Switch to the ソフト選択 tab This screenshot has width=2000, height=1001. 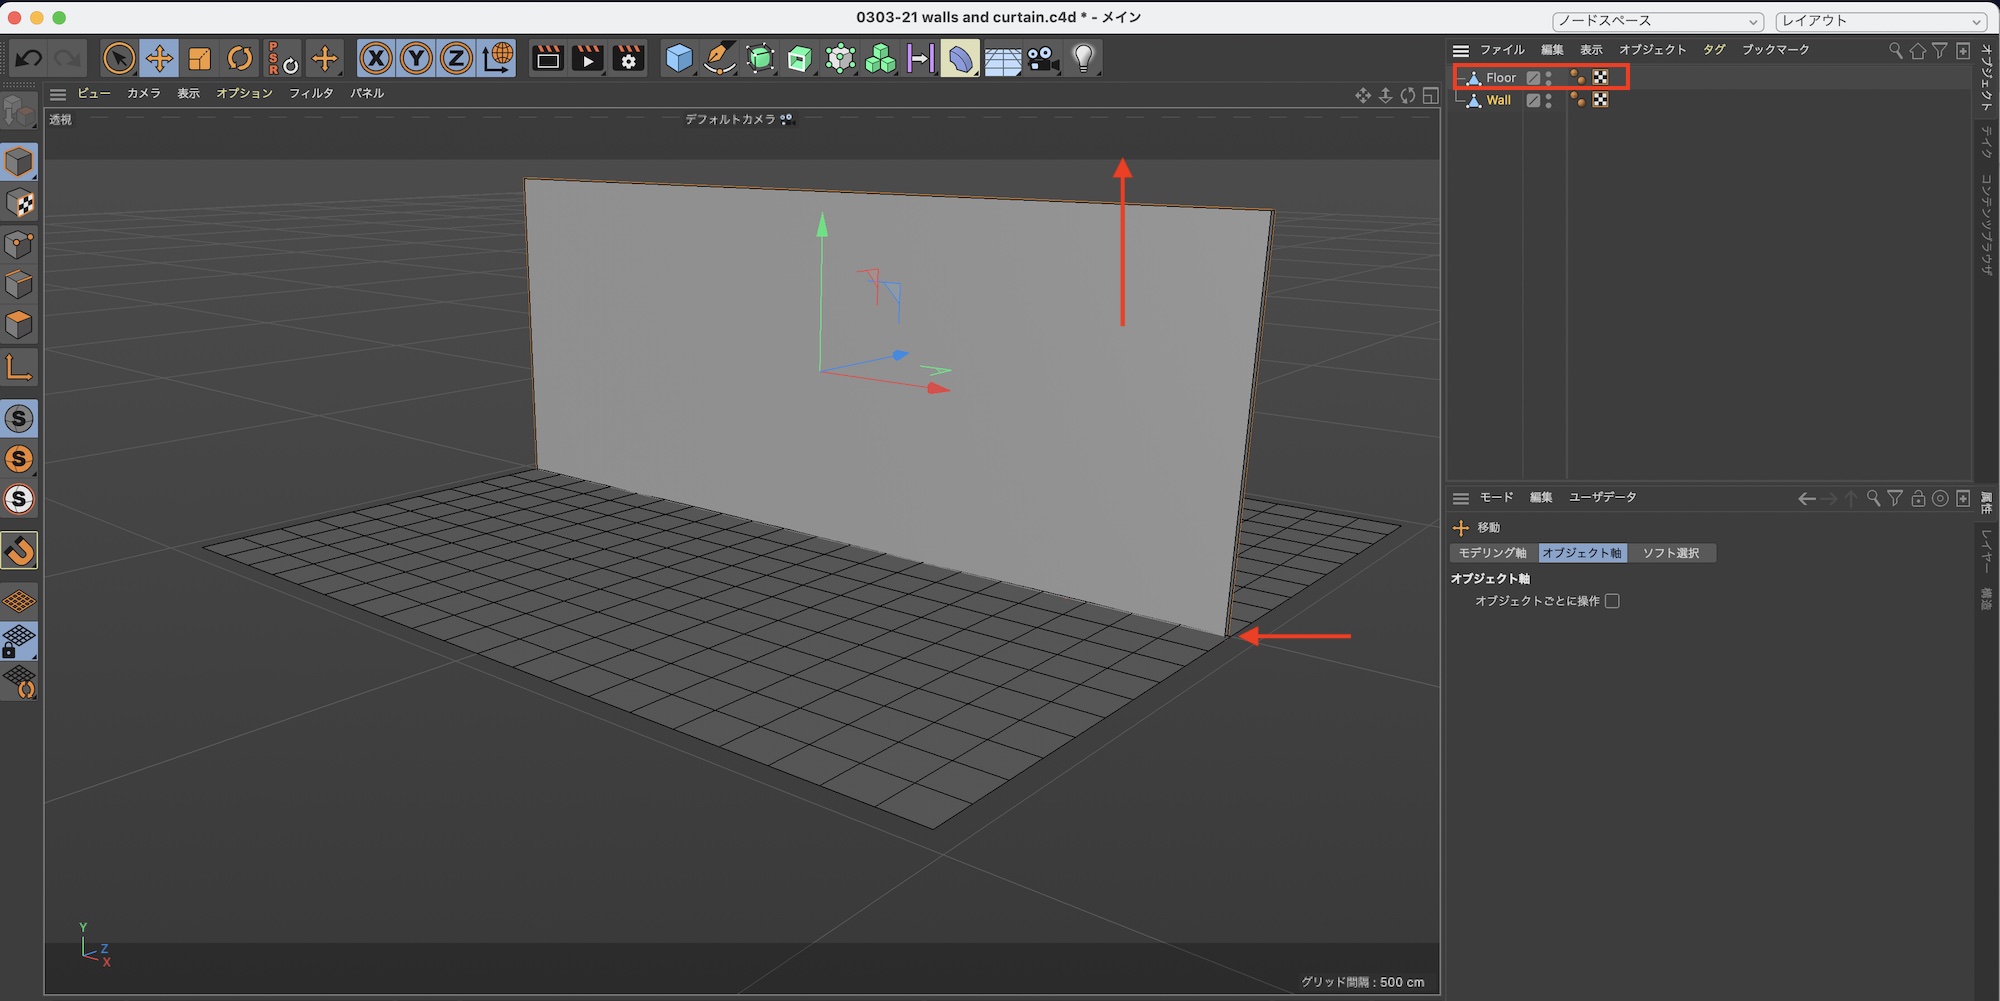click(1670, 553)
